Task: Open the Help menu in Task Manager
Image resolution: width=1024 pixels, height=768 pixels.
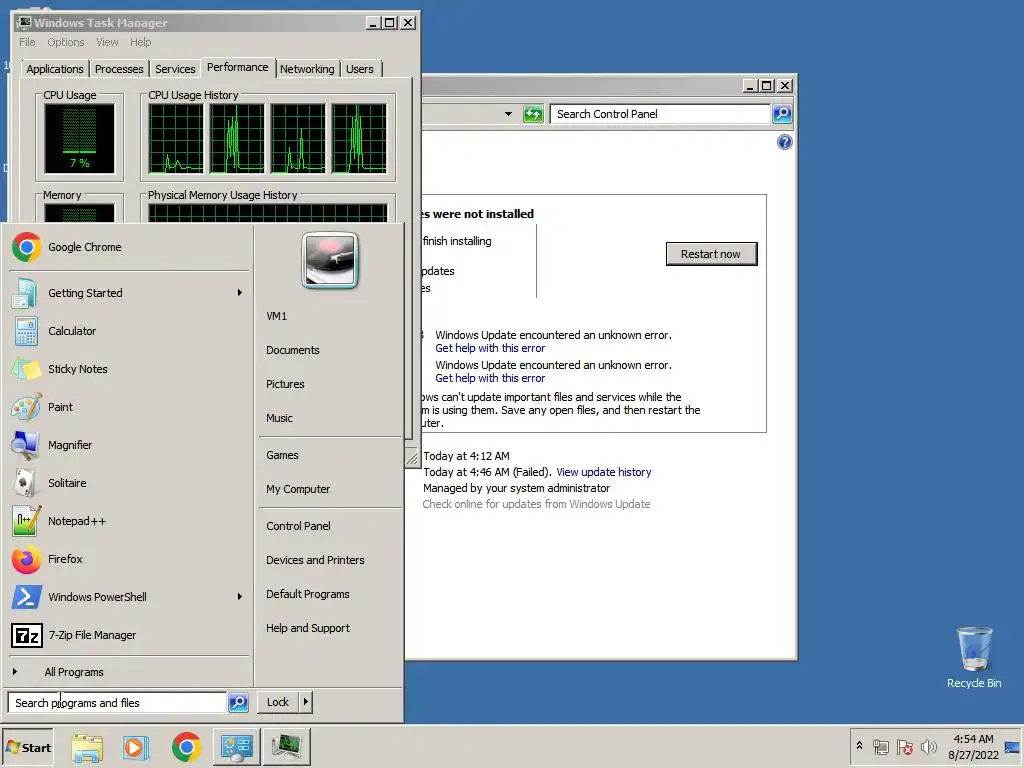Action: coord(140,42)
